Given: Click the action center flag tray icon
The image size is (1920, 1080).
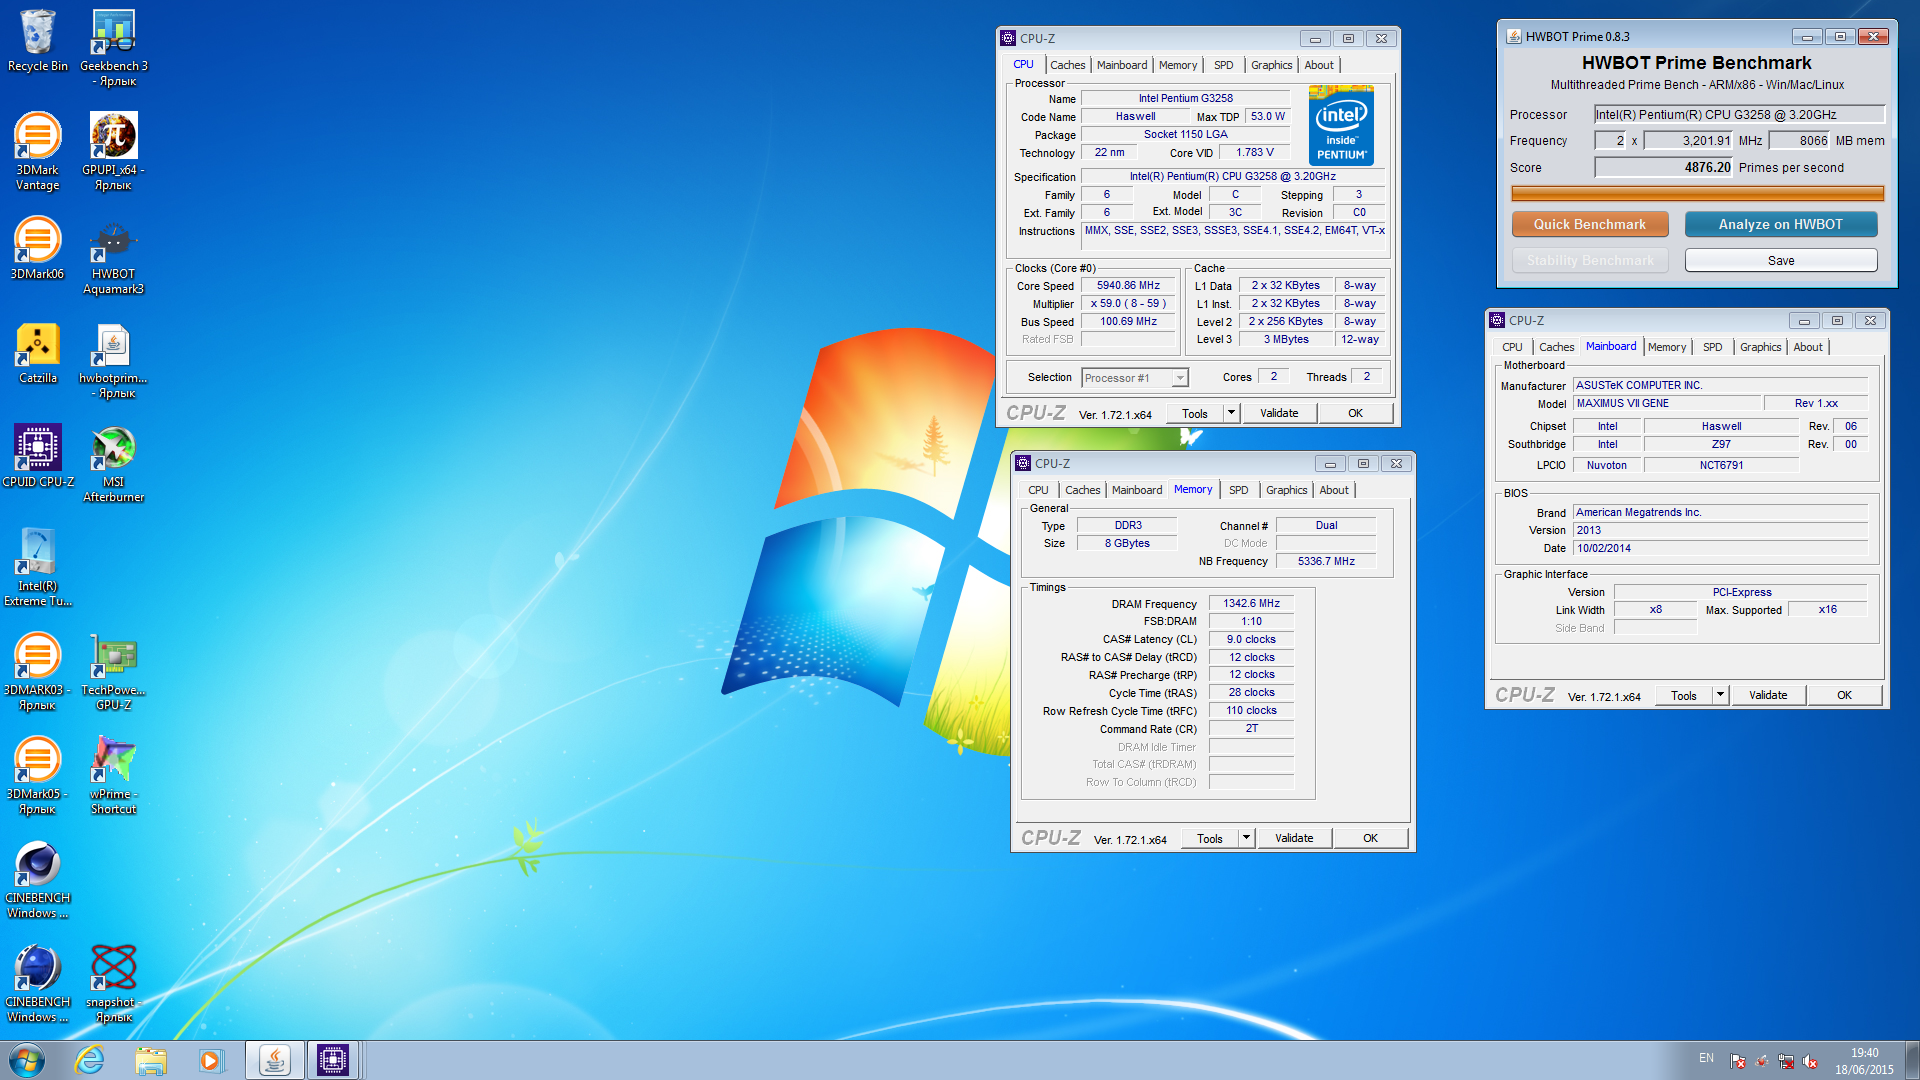Looking at the screenshot, I should 1737,1062.
